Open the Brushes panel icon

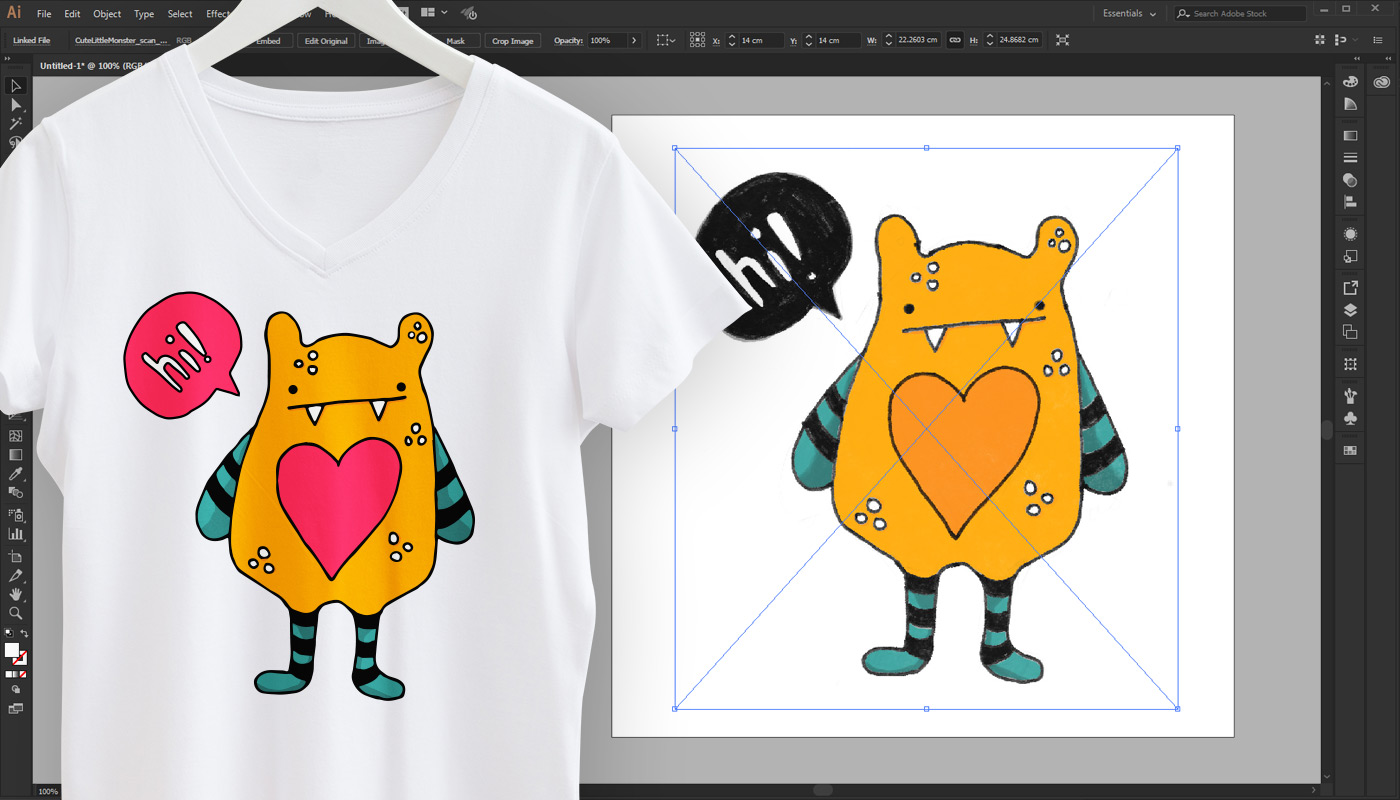[1350, 396]
